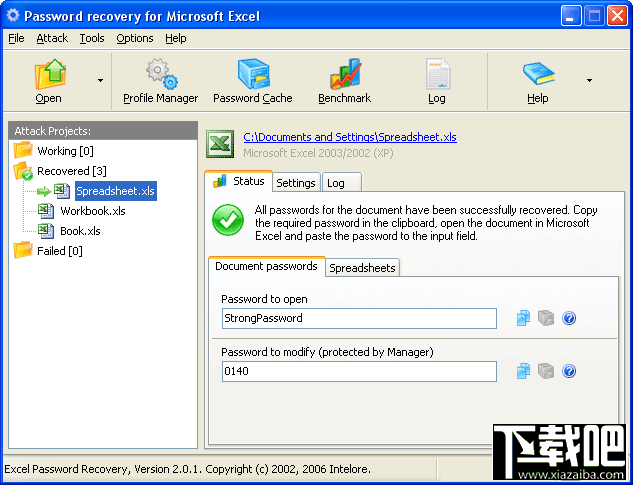633x485 pixels.
Task: Open the Log toolbar item
Action: point(437,81)
